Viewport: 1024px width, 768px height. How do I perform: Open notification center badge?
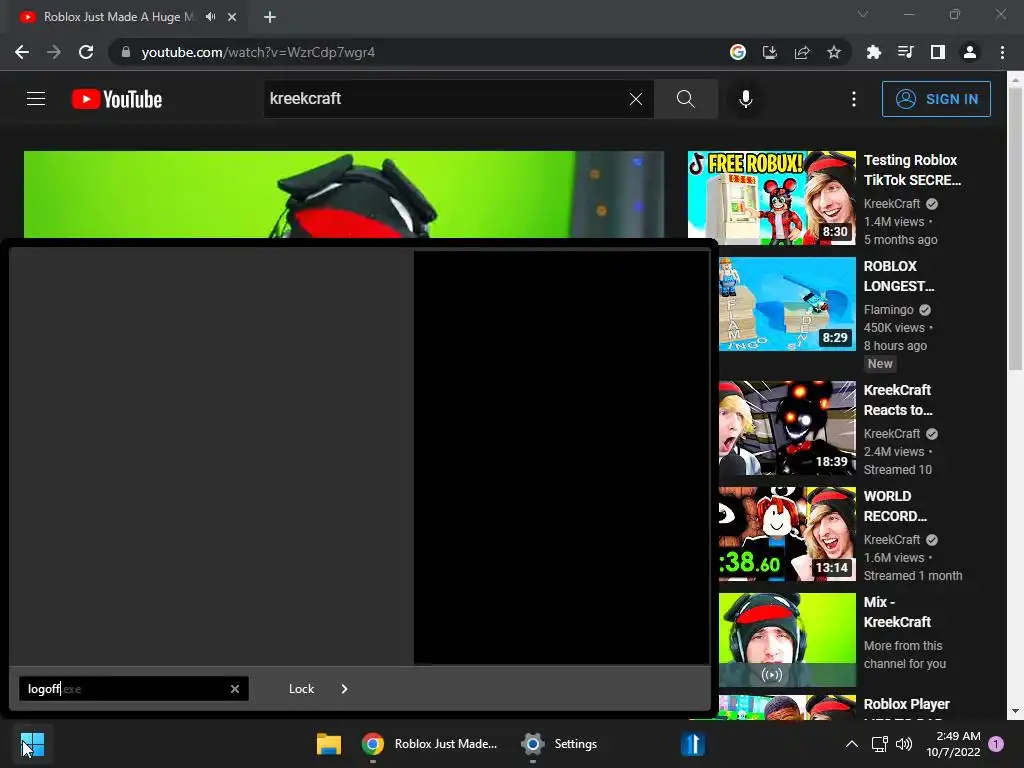(x=996, y=744)
